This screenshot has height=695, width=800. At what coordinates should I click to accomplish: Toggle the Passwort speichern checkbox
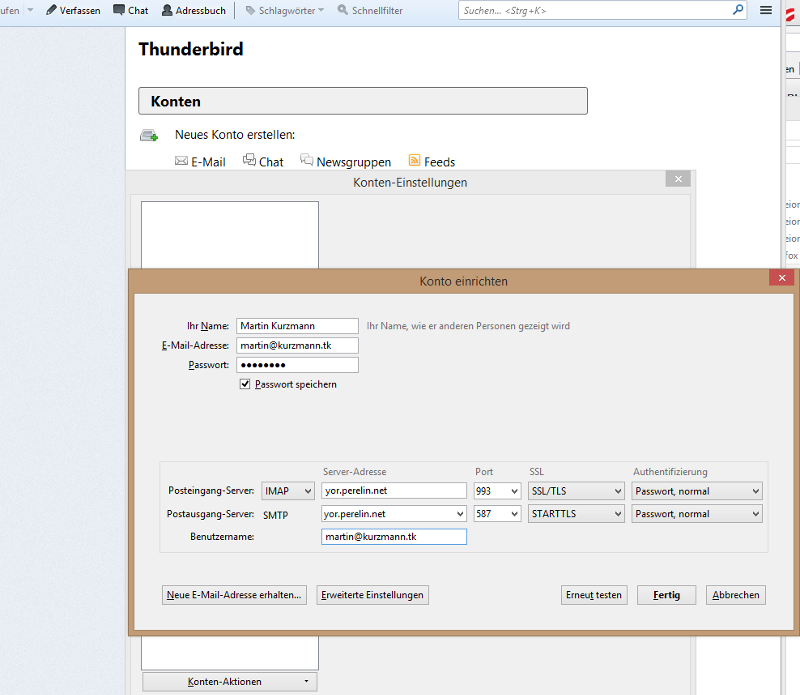click(245, 384)
